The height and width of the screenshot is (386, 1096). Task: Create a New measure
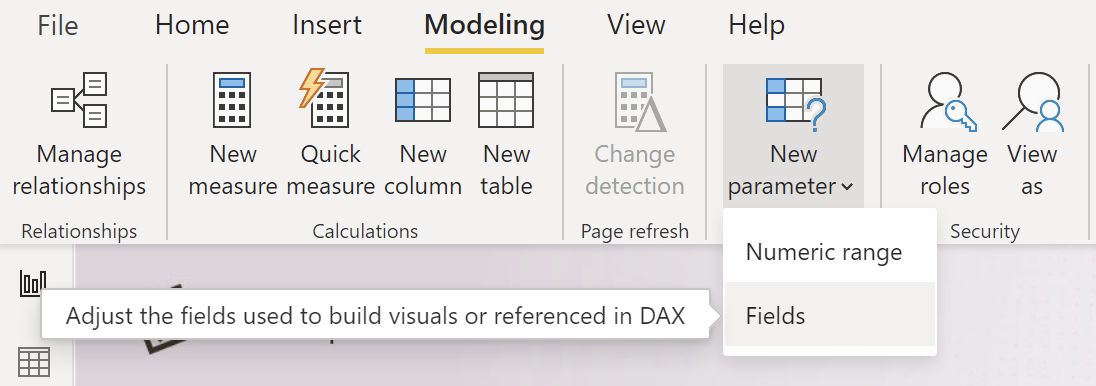[233, 134]
